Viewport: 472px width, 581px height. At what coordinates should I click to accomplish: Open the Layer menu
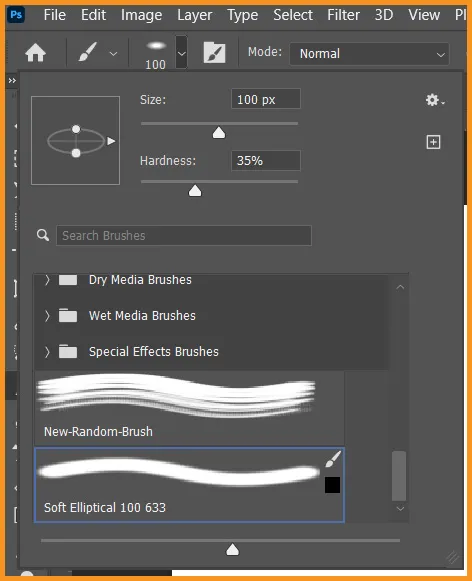pos(195,15)
